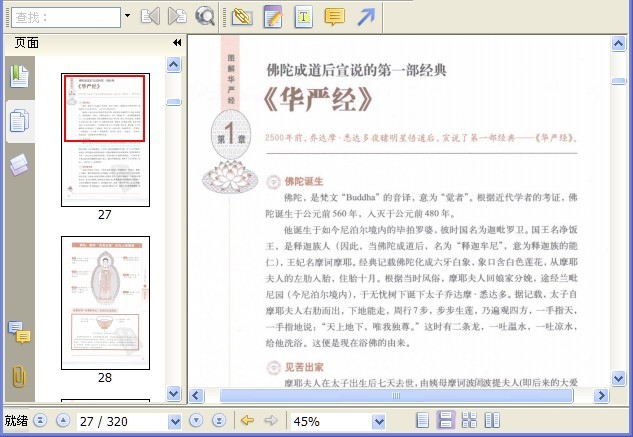Open the attachments paperclip panel in sidebar
633x437 pixels.
point(19,377)
